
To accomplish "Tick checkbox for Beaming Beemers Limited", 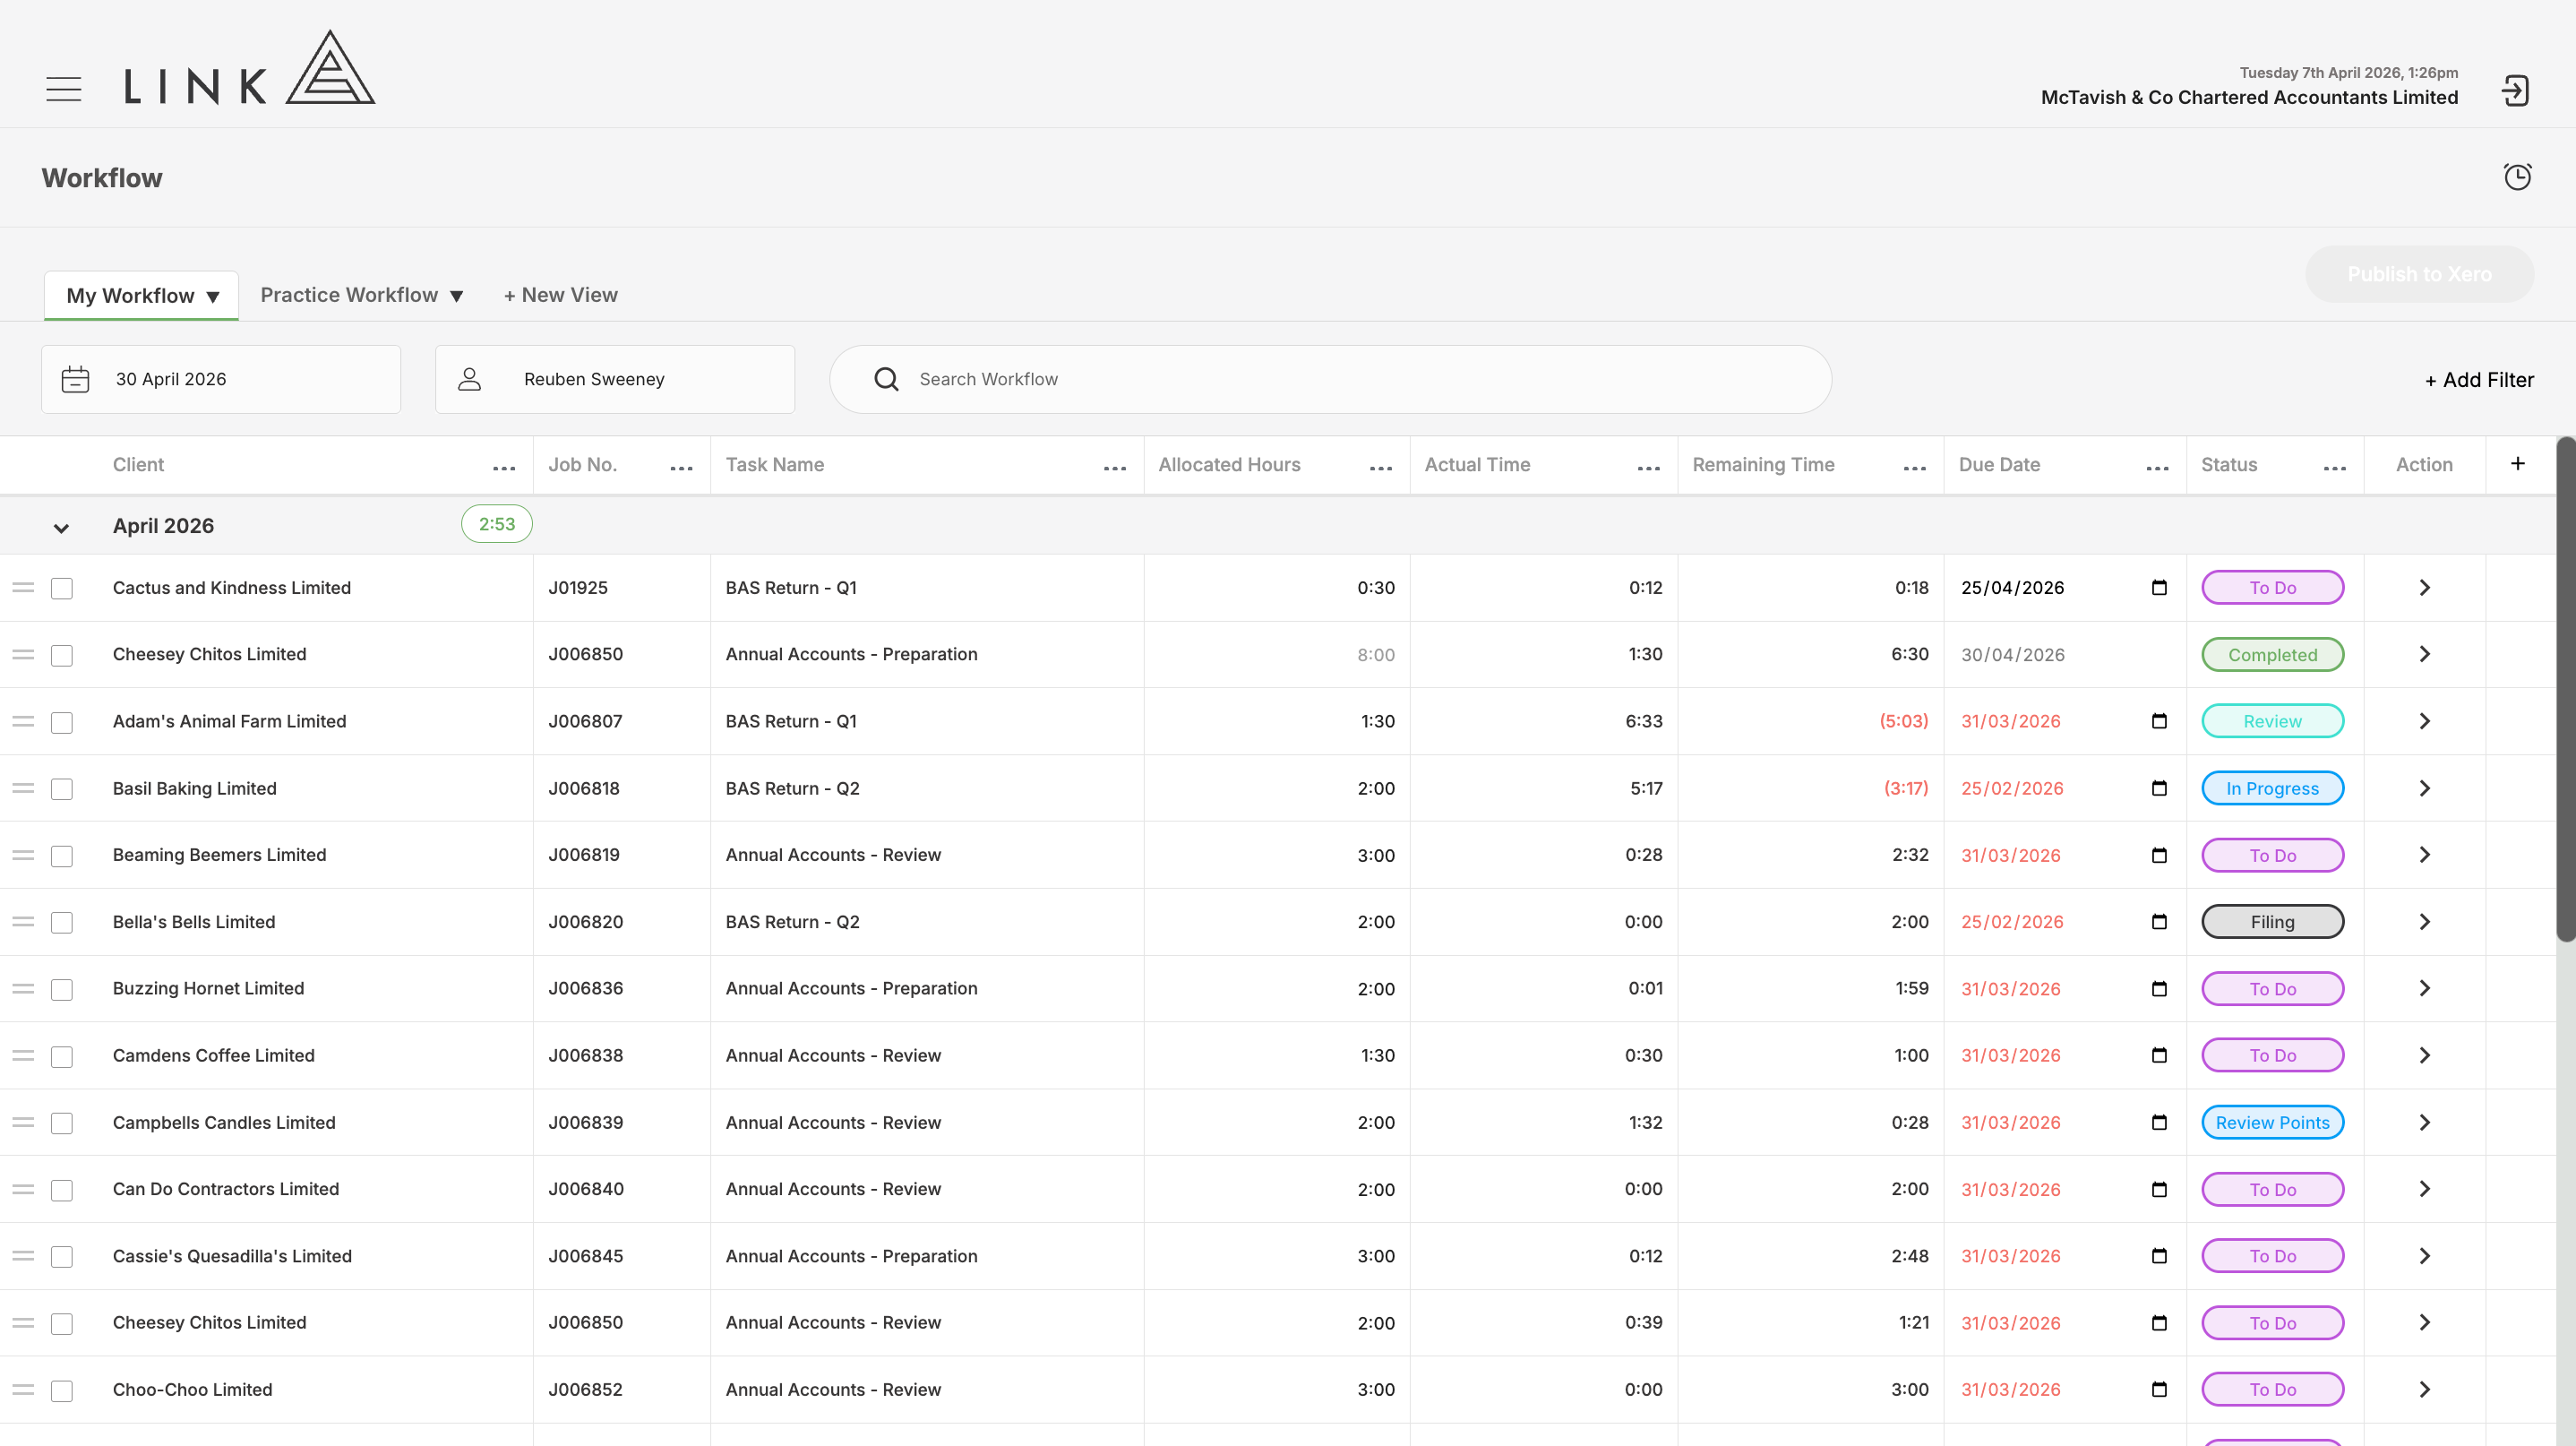I will point(62,856).
